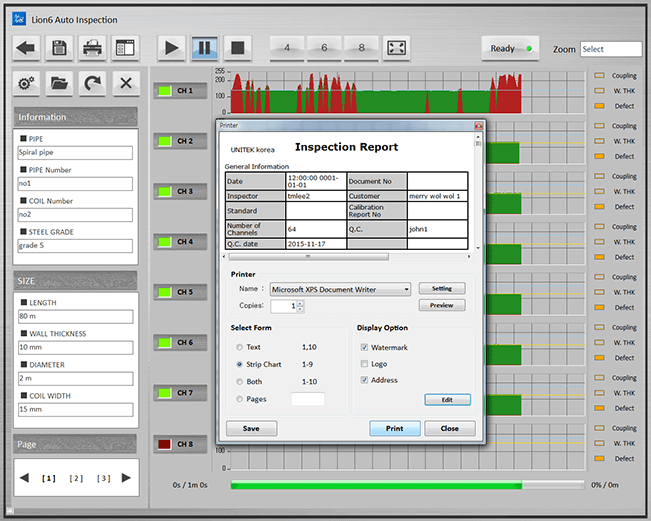This screenshot has height=521, width=651.
Task: Click CH 1 Coupling legend indicator
Action: [599, 76]
